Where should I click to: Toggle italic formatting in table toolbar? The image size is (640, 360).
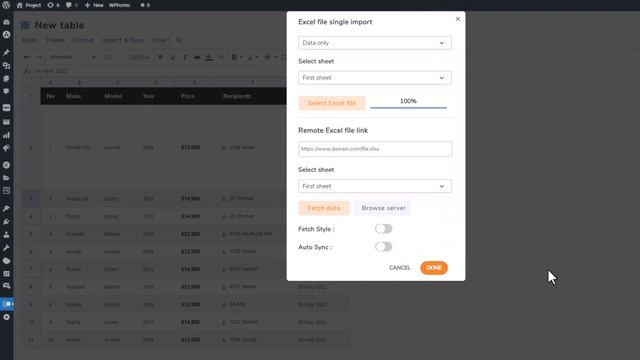tap(185, 57)
